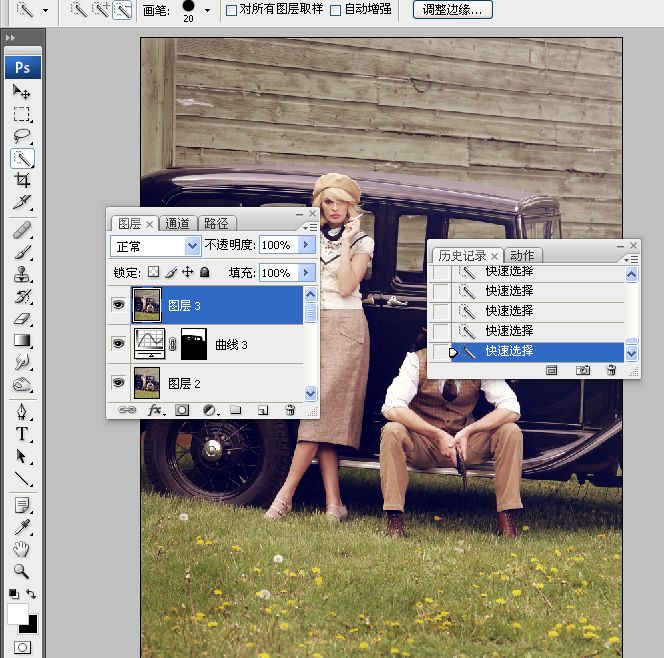This screenshot has height=658, width=664.
Task: Select the Eyedropper tool
Action: 22,527
